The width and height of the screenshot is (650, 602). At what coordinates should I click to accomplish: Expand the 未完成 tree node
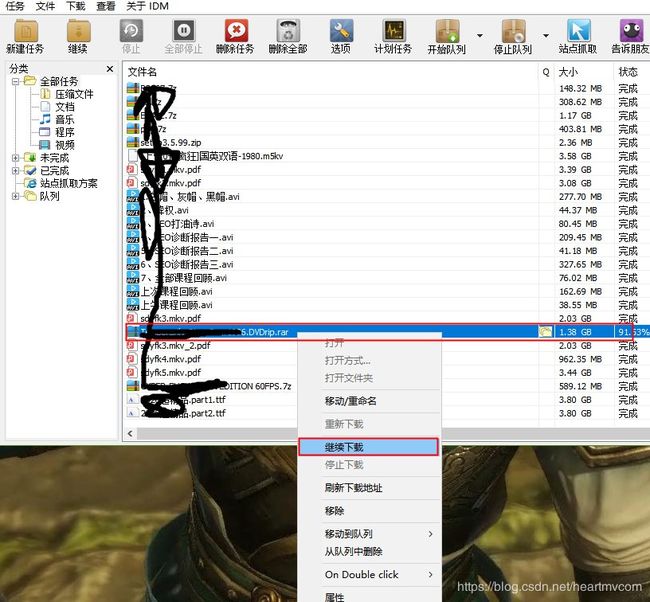pos(15,158)
